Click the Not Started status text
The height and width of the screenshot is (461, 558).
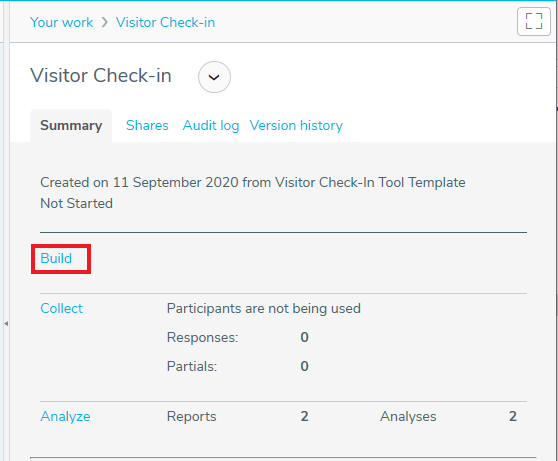point(76,203)
